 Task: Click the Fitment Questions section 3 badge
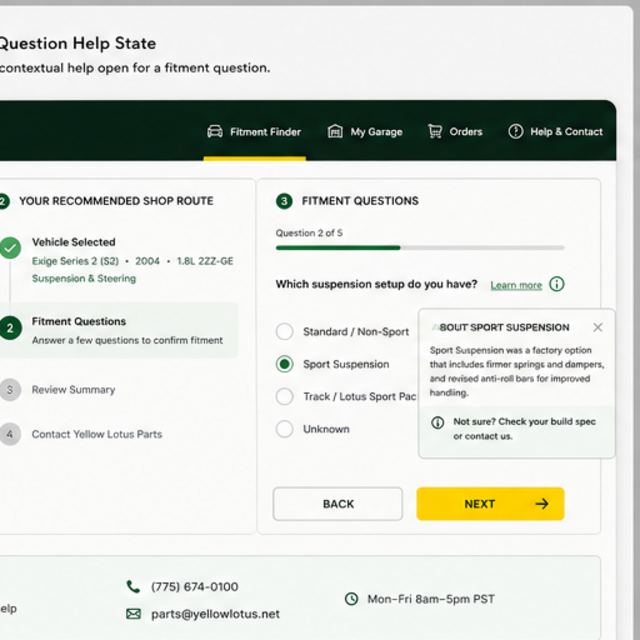(x=284, y=201)
